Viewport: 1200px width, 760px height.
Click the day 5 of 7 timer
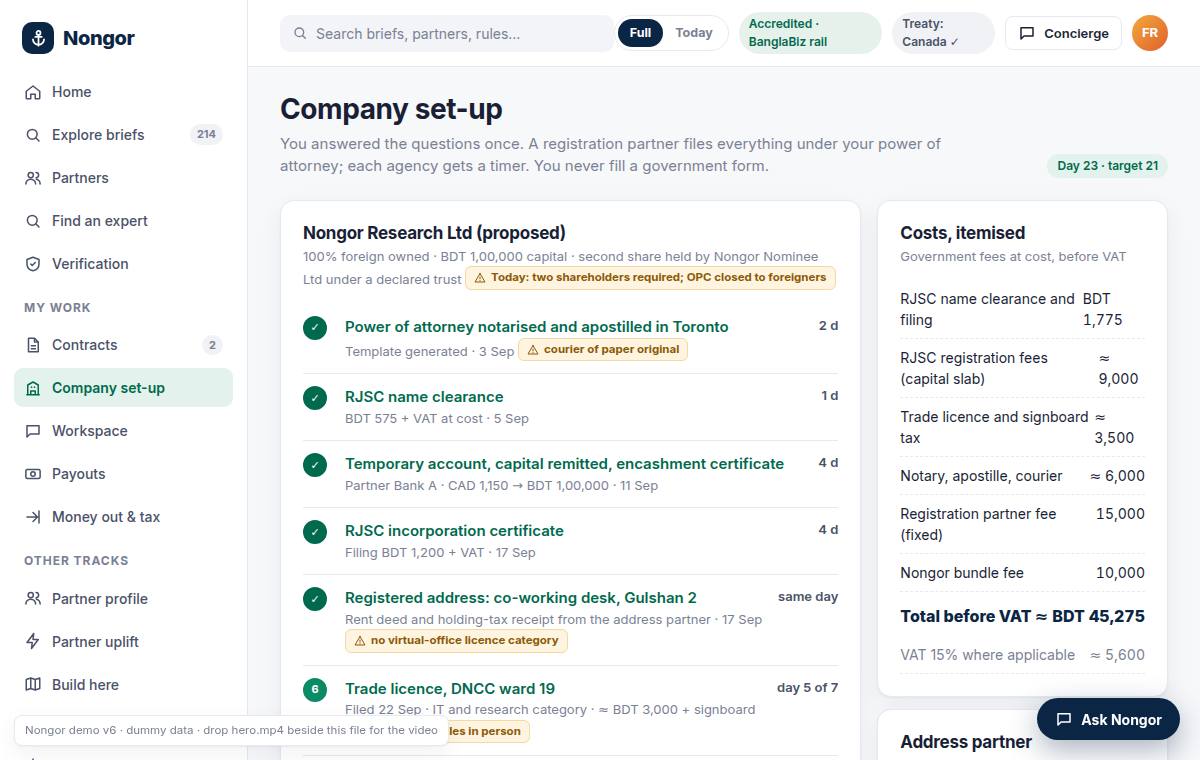click(807, 688)
